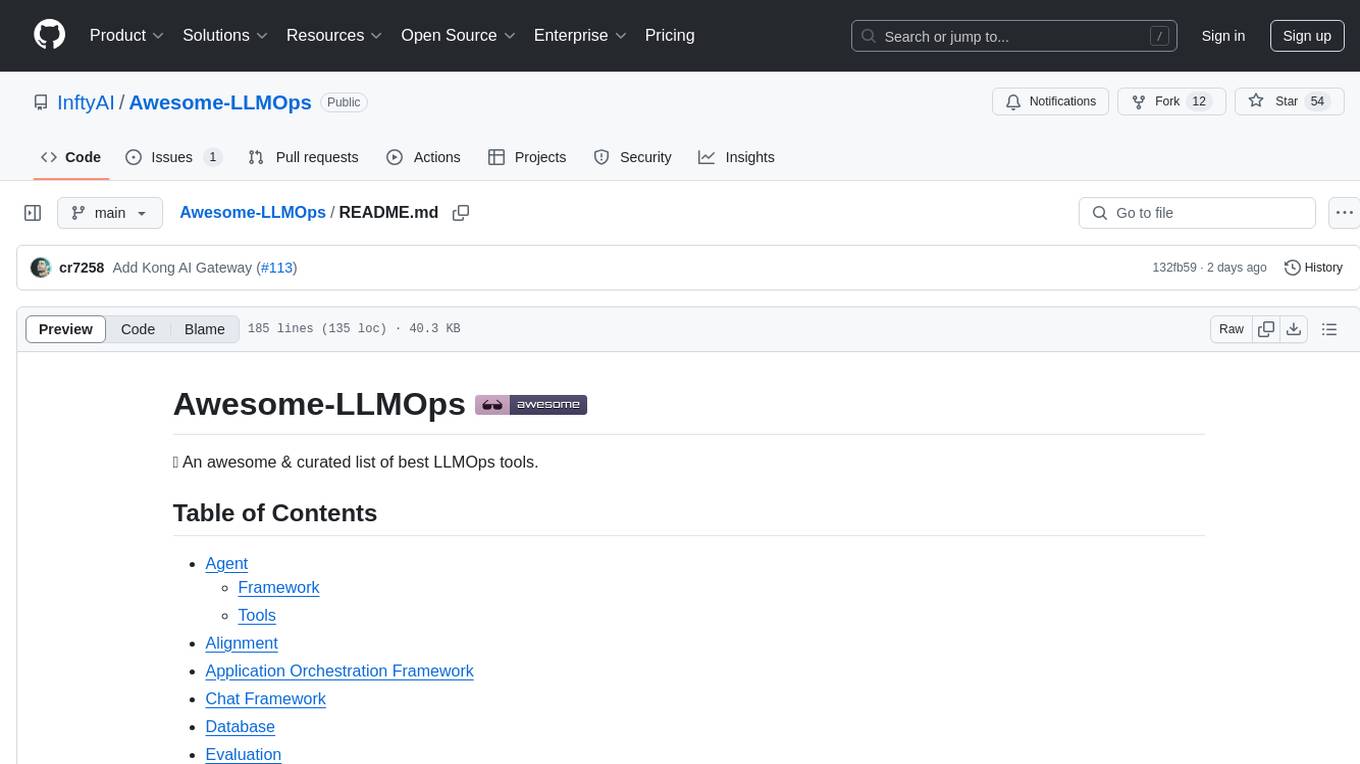Viewport: 1360px width, 764px height.
Task: Jump to the Evaluation section
Action: pos(243,754)
